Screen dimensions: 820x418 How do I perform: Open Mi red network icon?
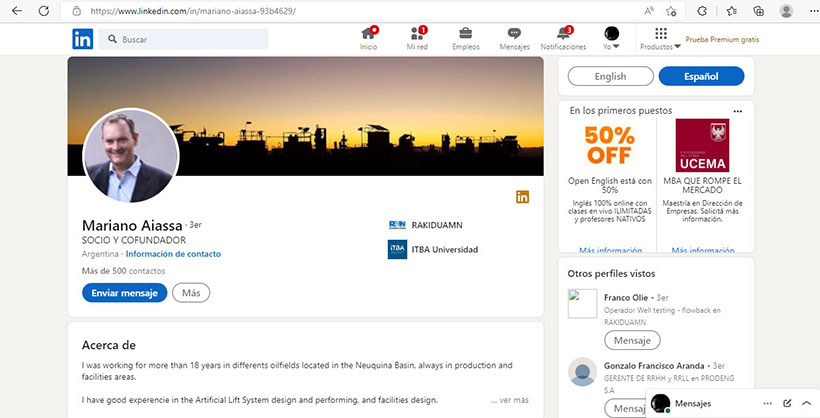pyautogui.click(x=417, y=35)
